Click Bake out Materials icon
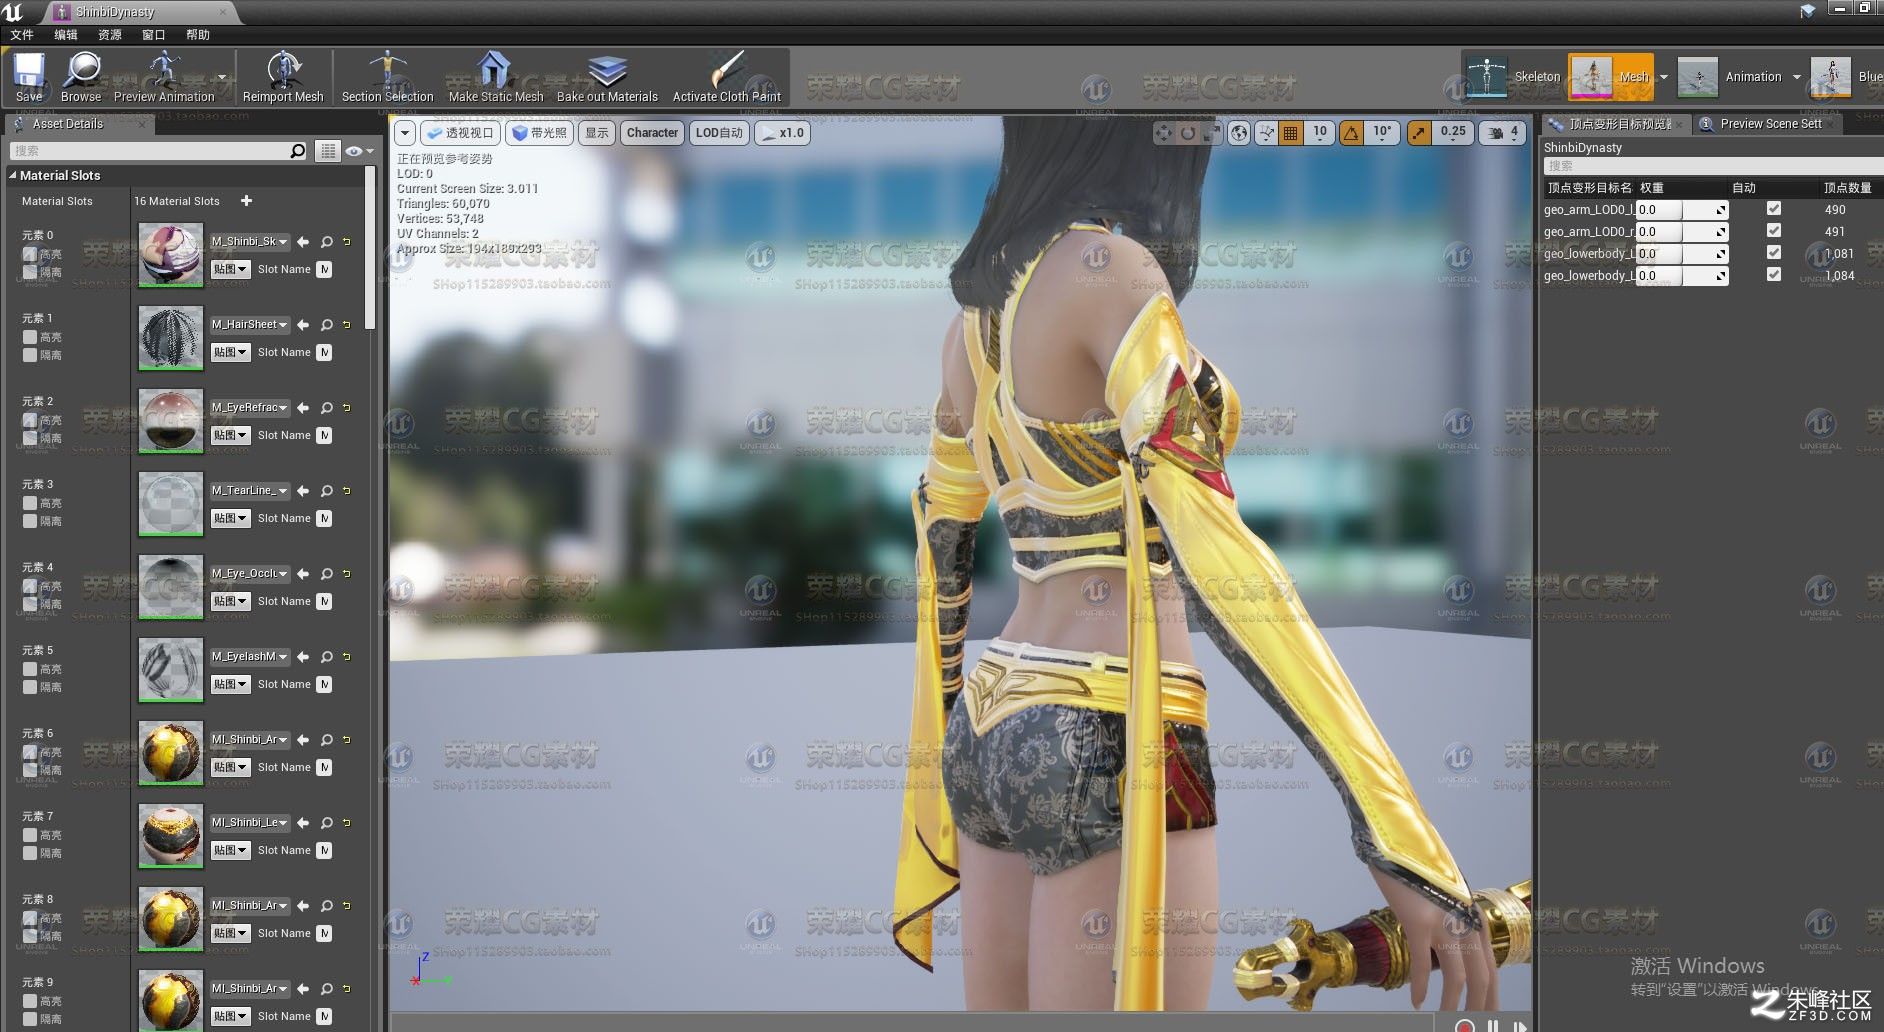1884x1032 pixels. (x=607, y=70)
